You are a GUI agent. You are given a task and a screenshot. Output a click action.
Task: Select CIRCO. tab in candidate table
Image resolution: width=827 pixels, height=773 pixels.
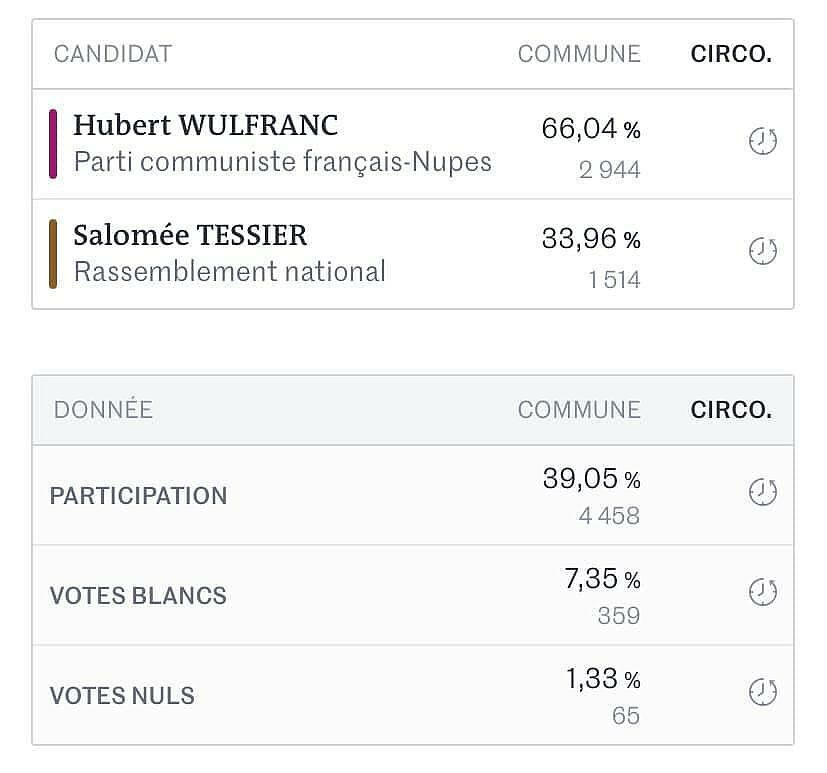pyautogui.click(x=731, y=54)
